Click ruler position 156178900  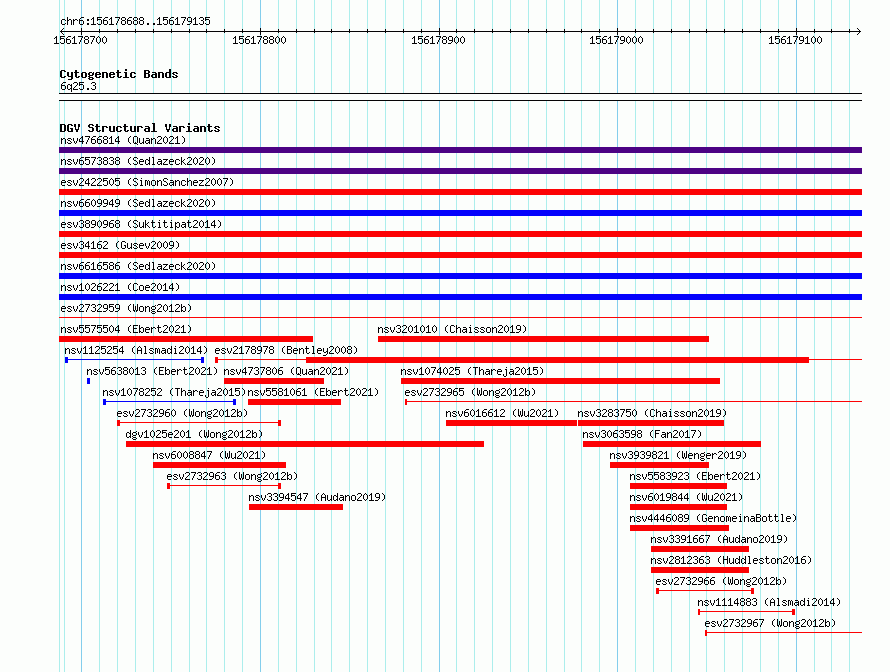pos(438,40)
